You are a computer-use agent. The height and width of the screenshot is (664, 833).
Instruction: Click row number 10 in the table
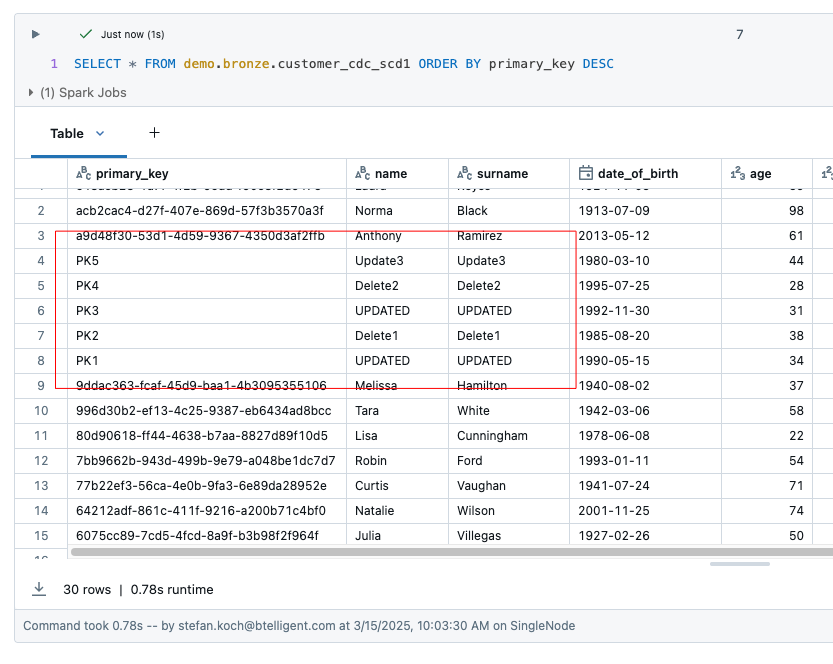pos(41,411)
